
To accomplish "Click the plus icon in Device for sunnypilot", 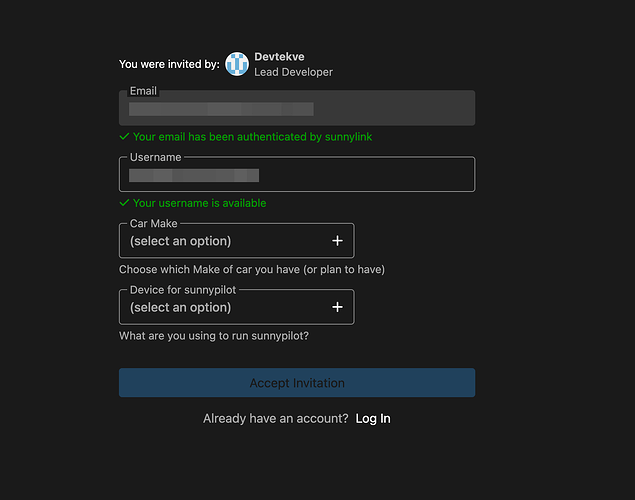I will click(x=337, y=307).
